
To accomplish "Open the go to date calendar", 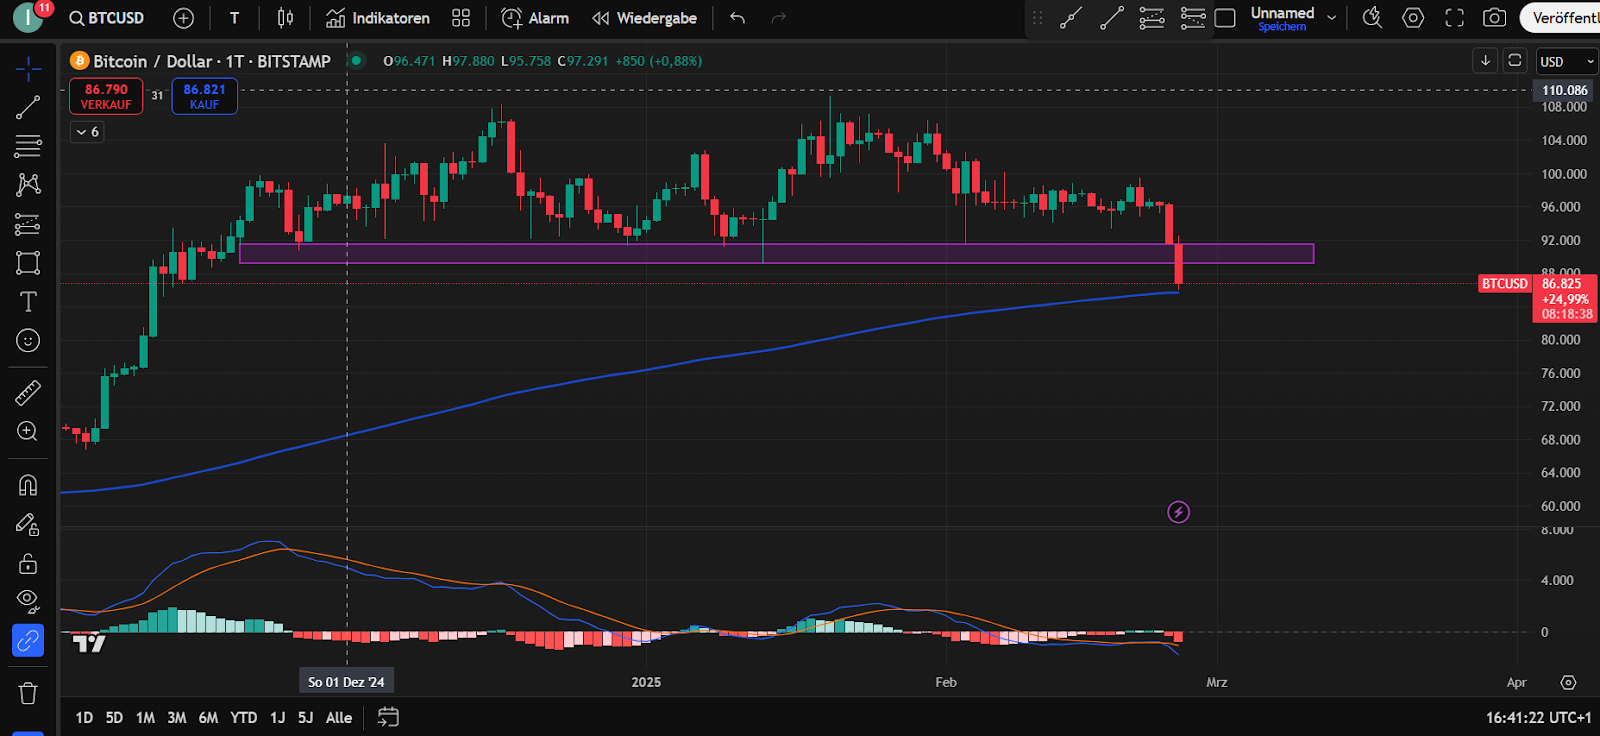I will [388, 717].
